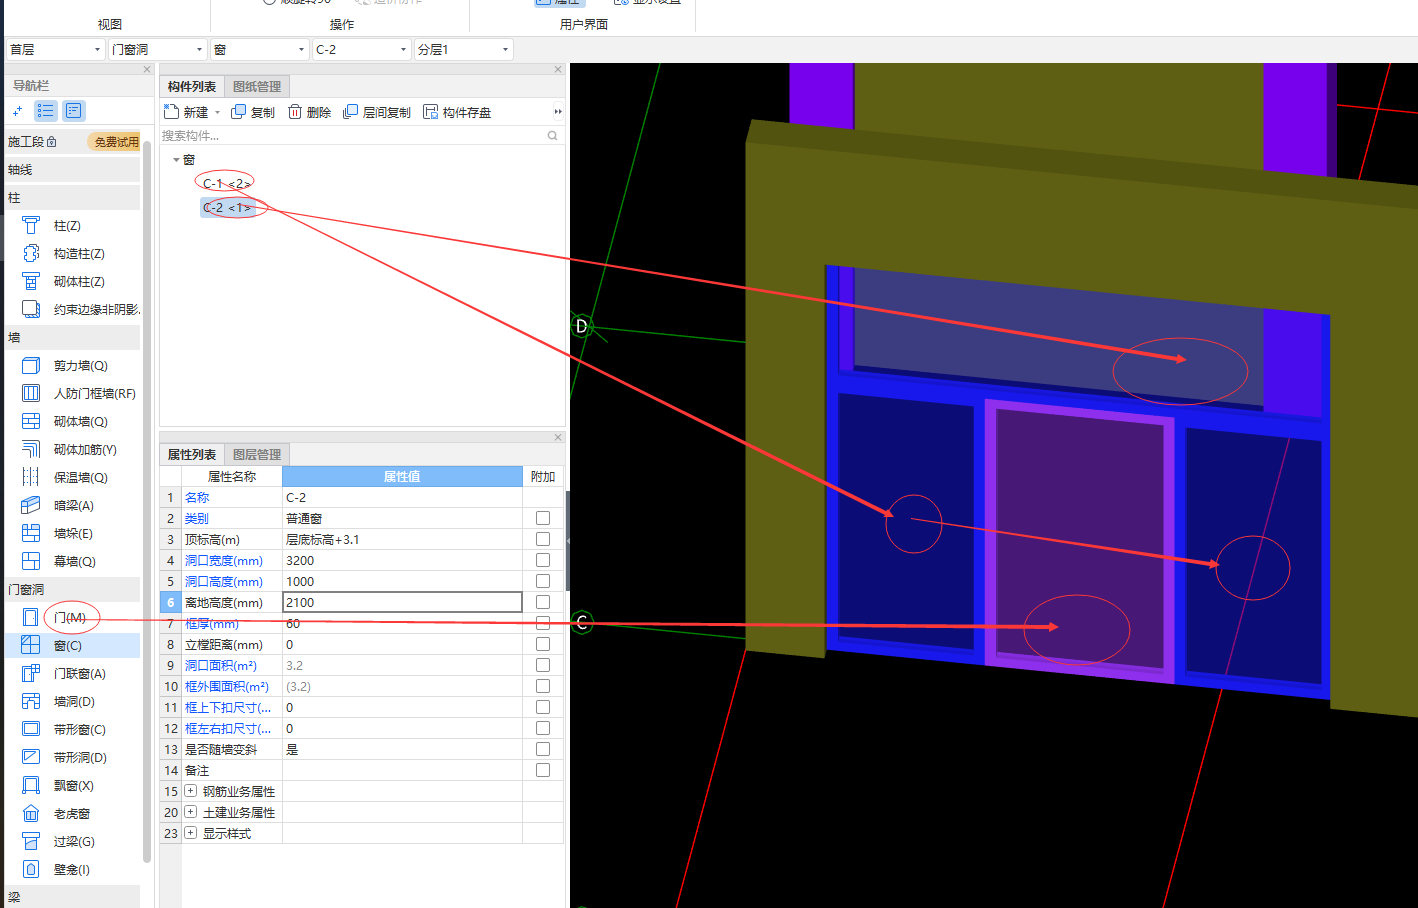Screen dimensions: 1418x908
Task: Collapse the 窗 tree node
Action: 176,160
